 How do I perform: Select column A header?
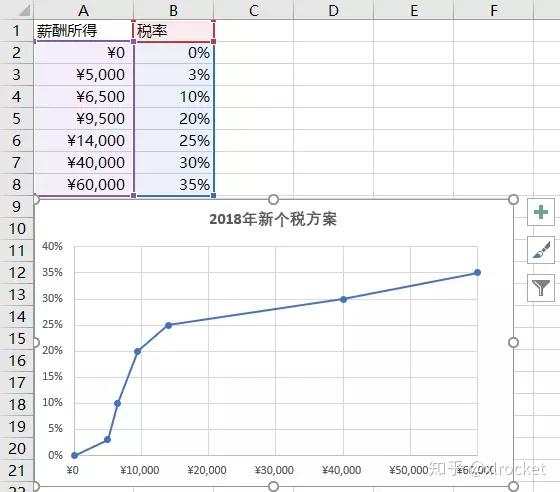point(84,10)
